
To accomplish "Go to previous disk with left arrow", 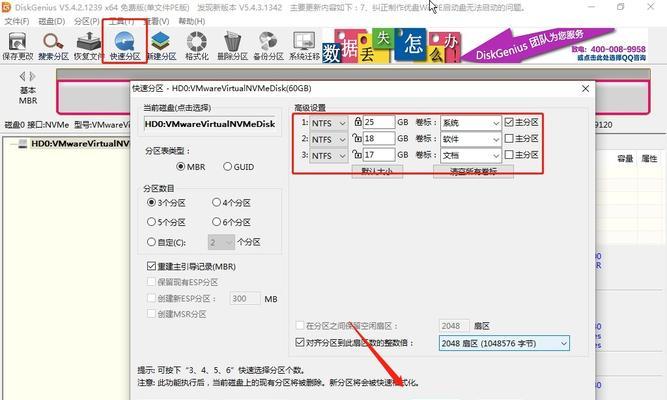I will point(22,77).
